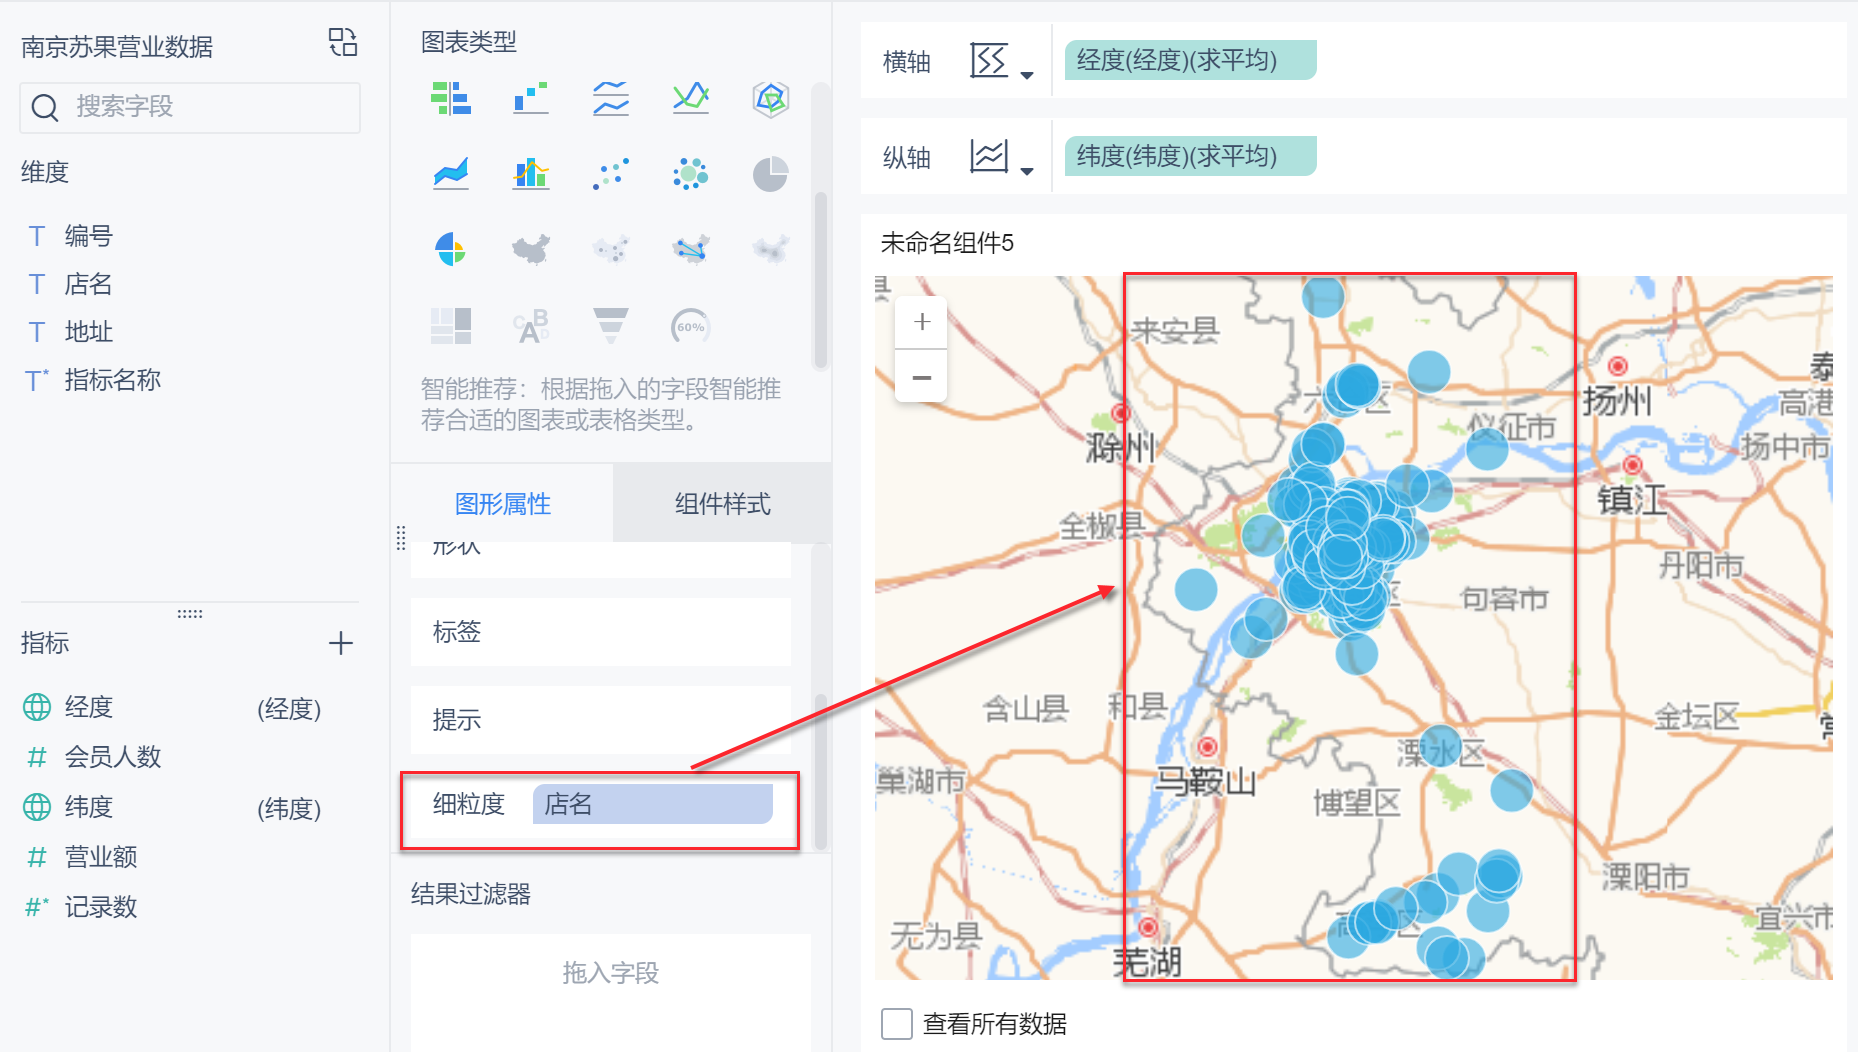The height and width of the screenshot is (1052, 1858).
Task: Choose the scatter plot chart type
Action: 610,174
